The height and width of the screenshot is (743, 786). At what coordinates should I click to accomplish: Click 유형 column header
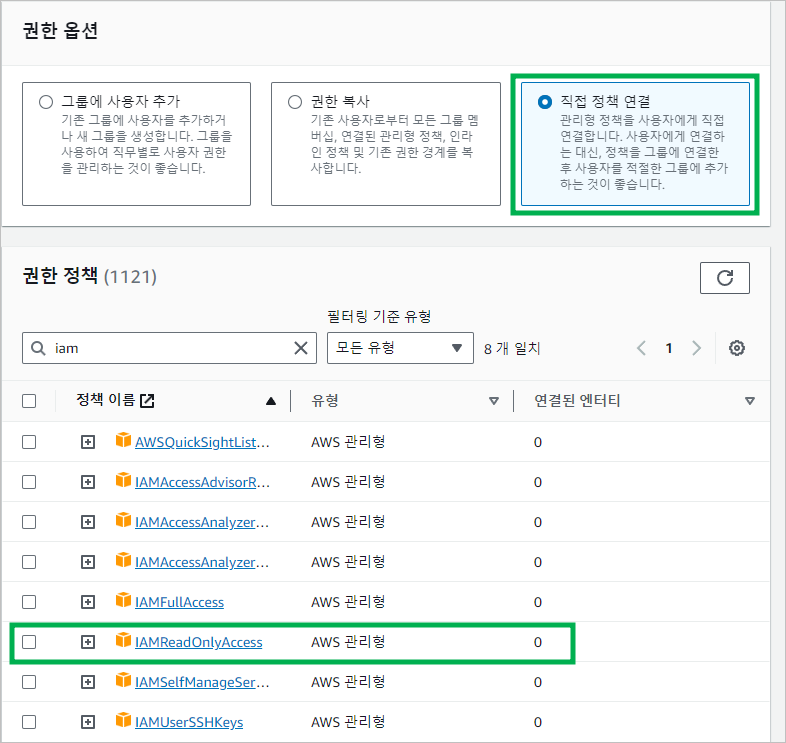click(325, 401)
